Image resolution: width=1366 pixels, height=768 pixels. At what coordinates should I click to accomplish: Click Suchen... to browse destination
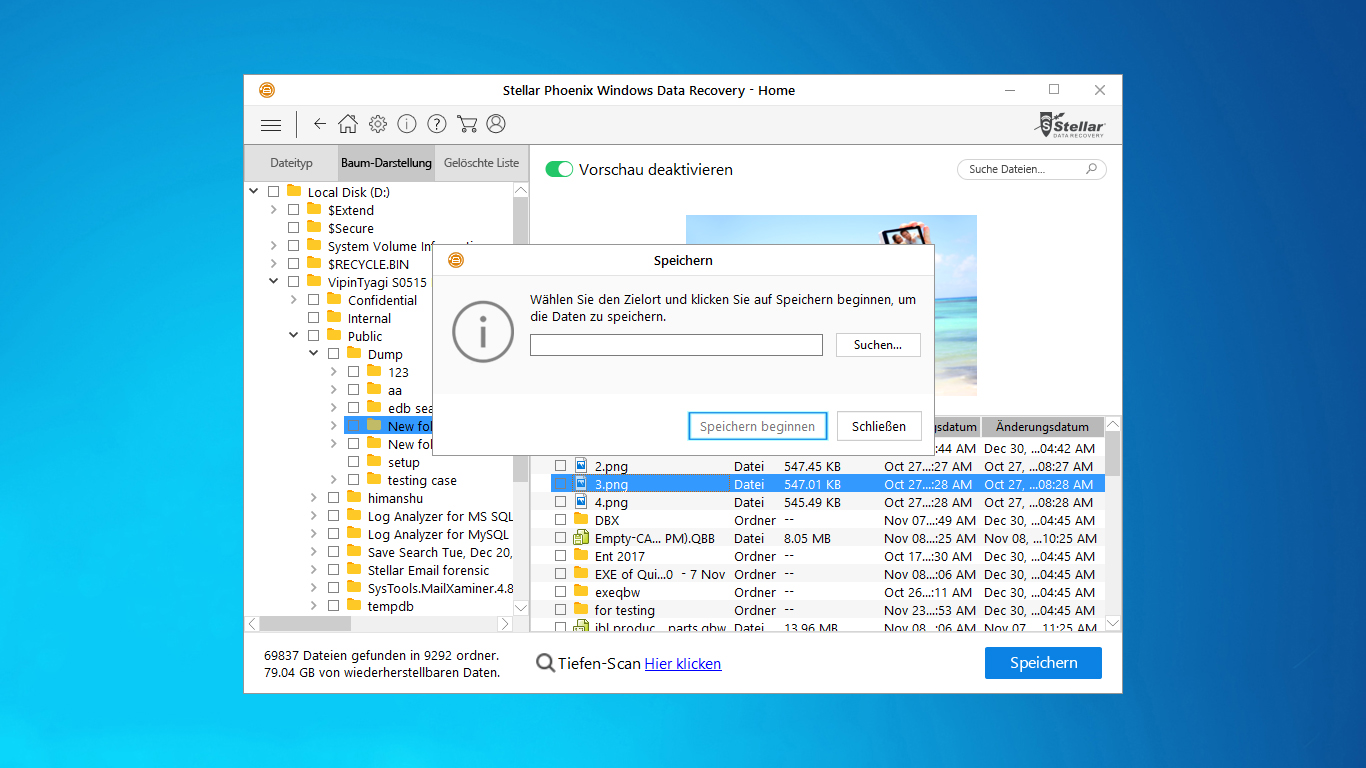tap(878, 345)
